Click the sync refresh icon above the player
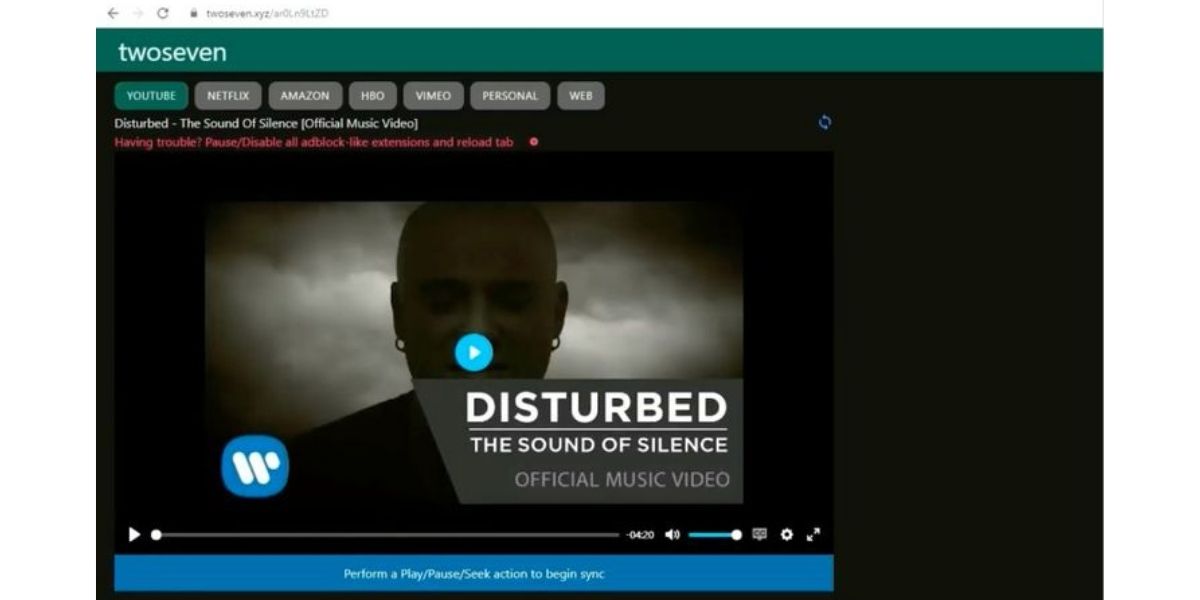The height and width of the screenshot is (600, 1200). [826, 122]
